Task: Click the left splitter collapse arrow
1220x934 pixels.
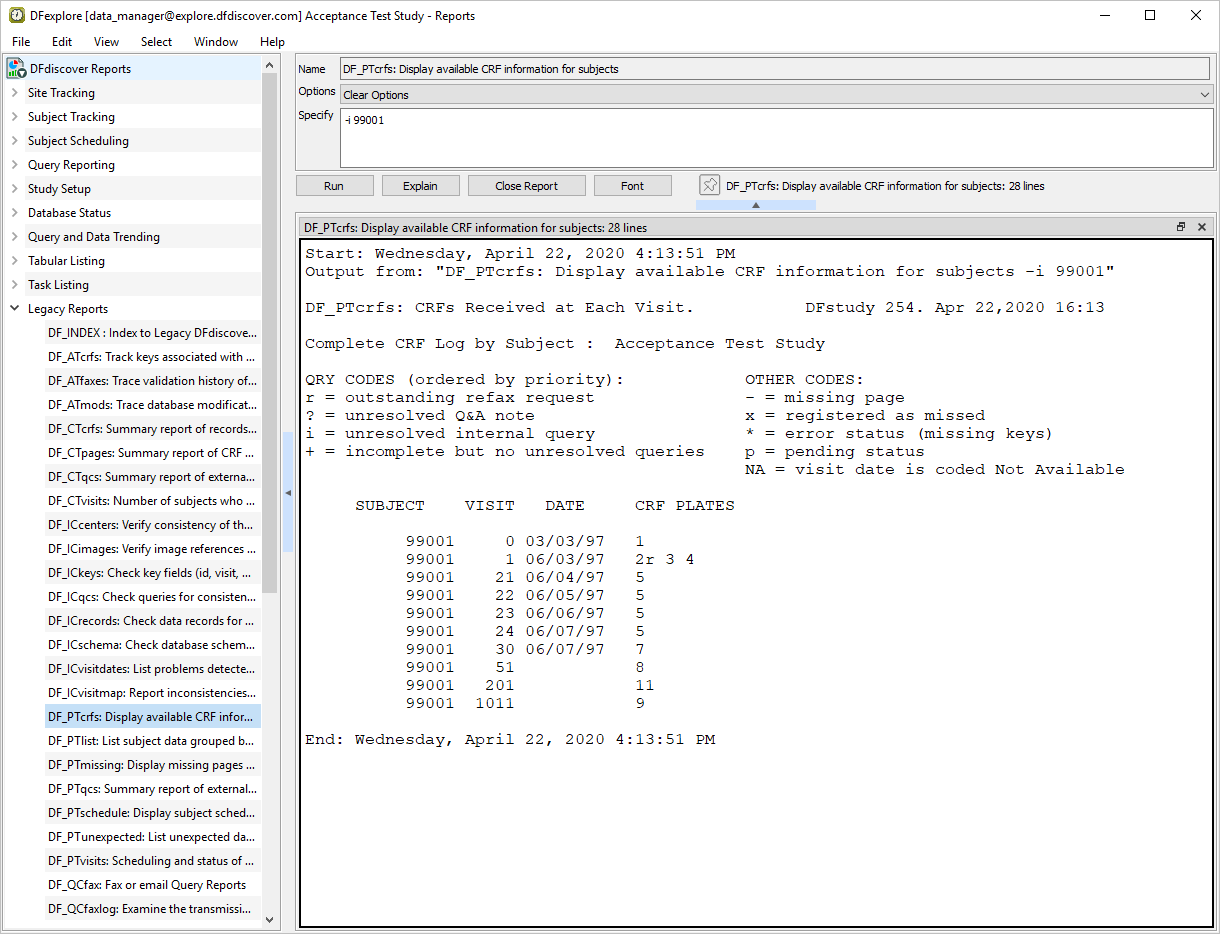Action: click(x=288, y=493)
